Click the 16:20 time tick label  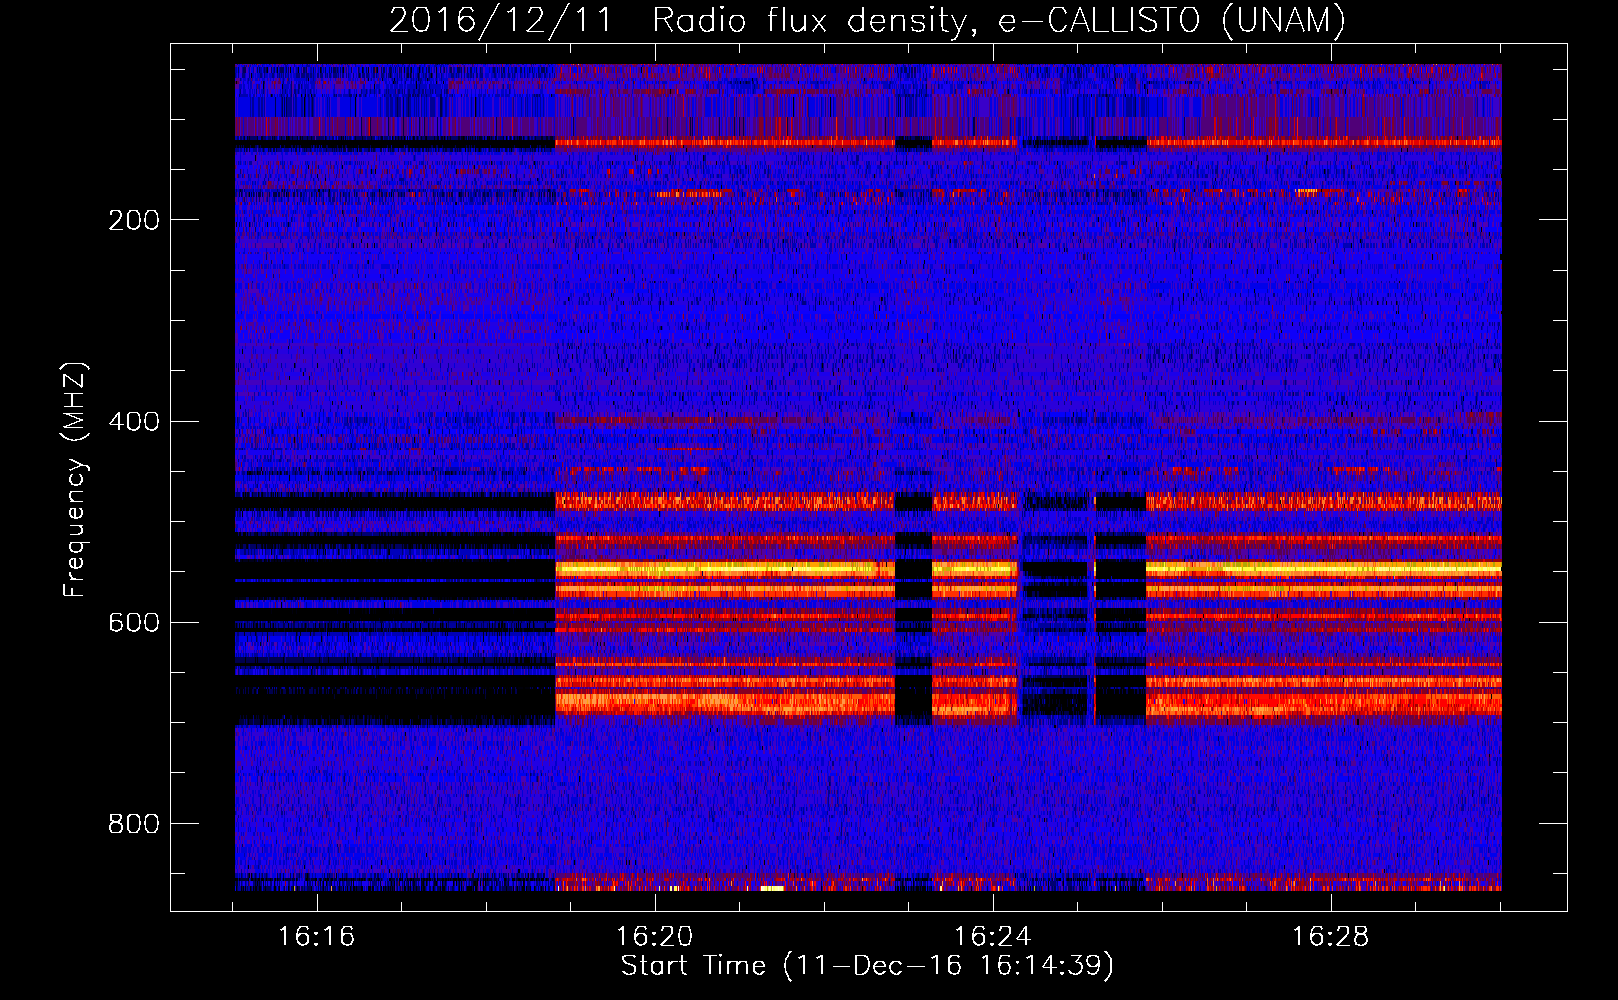tap(654, 937)
